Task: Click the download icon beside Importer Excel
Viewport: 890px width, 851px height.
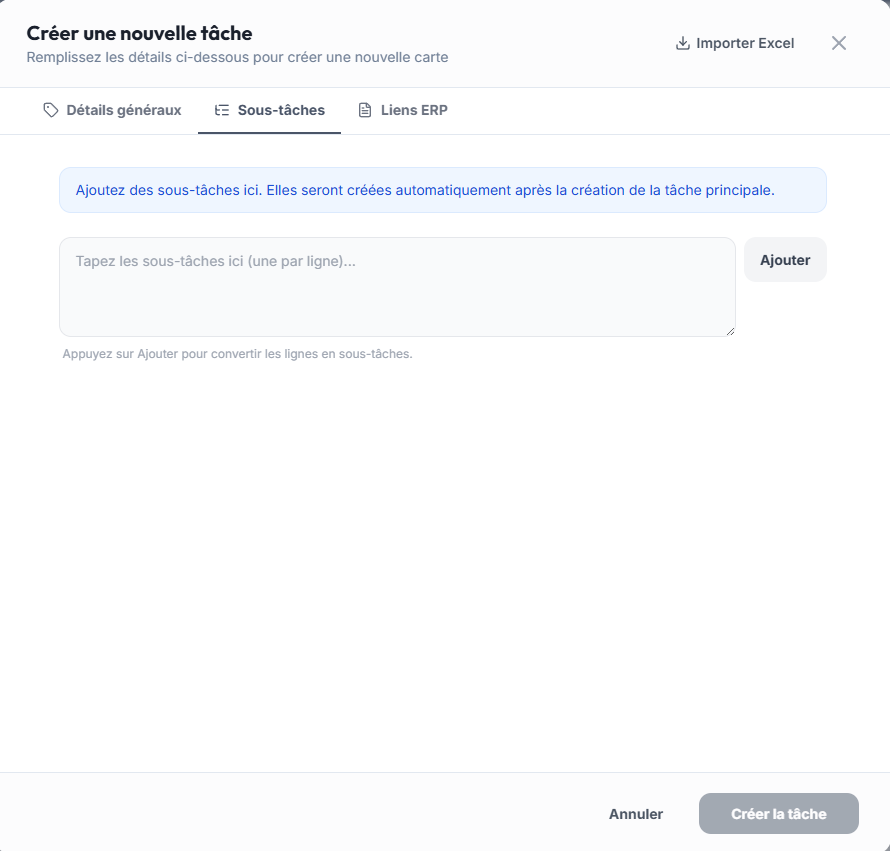Action: pyautogui.click(x=683, y=43)
